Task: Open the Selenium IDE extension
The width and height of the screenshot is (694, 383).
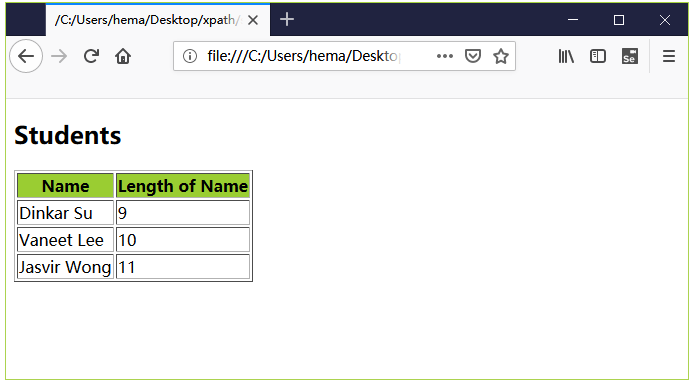Action: tap(629, 56)
